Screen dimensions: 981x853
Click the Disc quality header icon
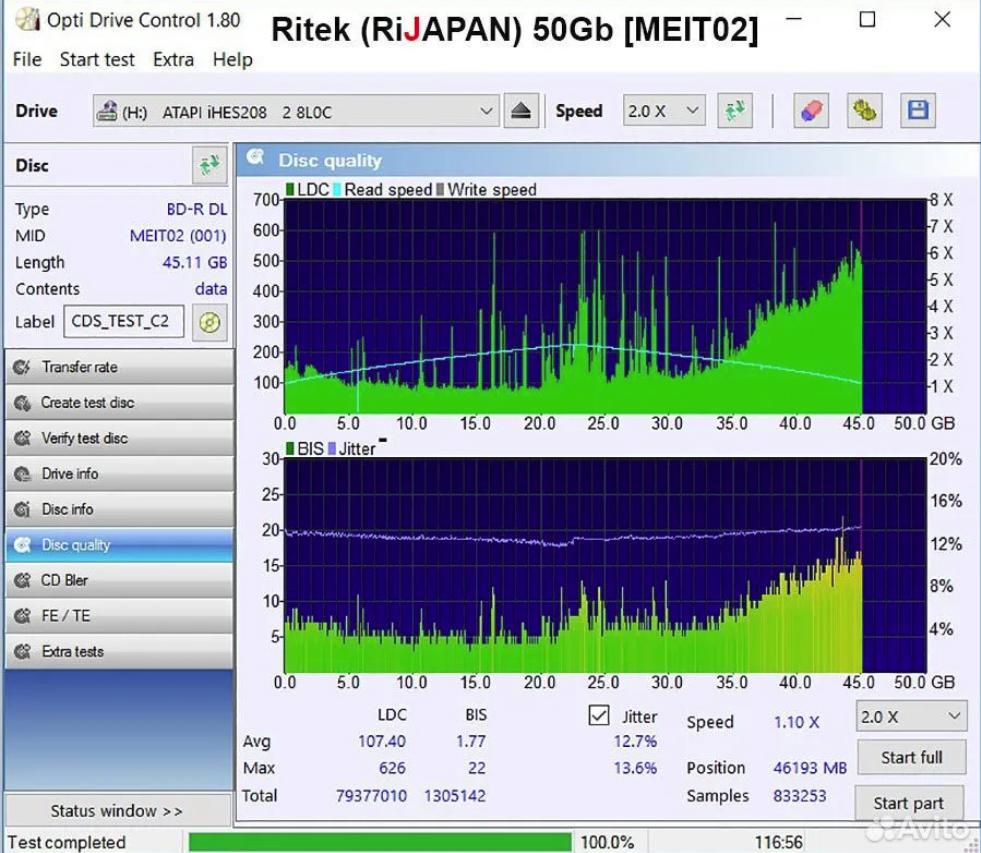tap(257, 159)
